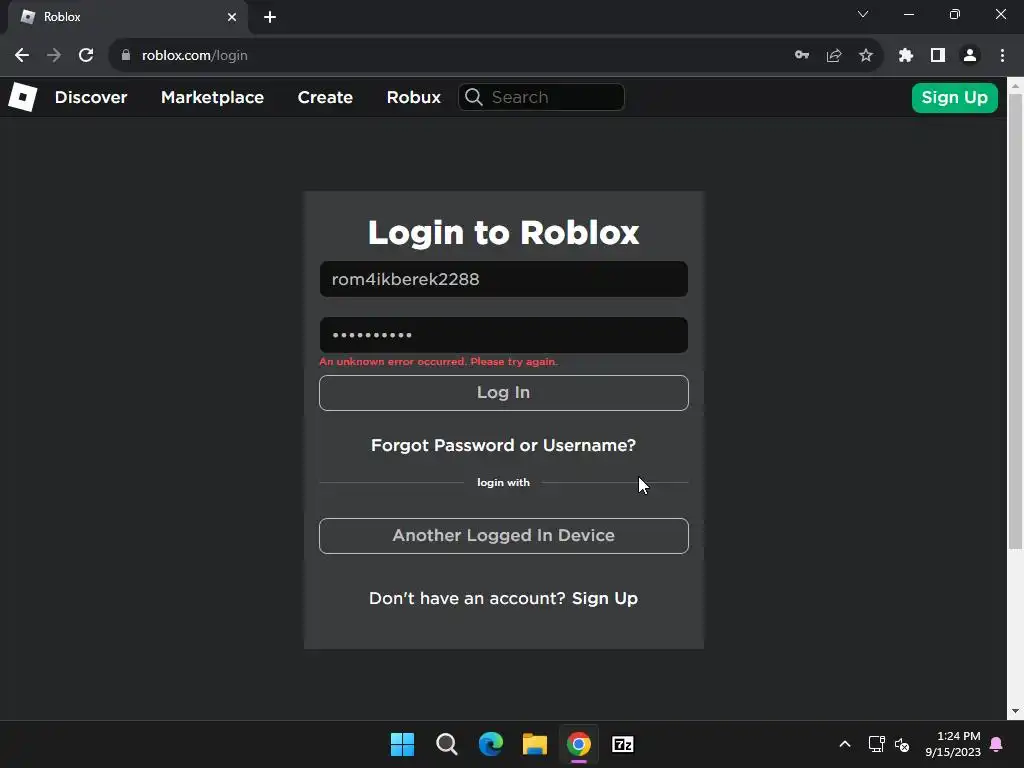Click the Roblox logo in navbar
Image resolution: width=1024 pixels, height=768 pixels.
(x=22, y=97)
